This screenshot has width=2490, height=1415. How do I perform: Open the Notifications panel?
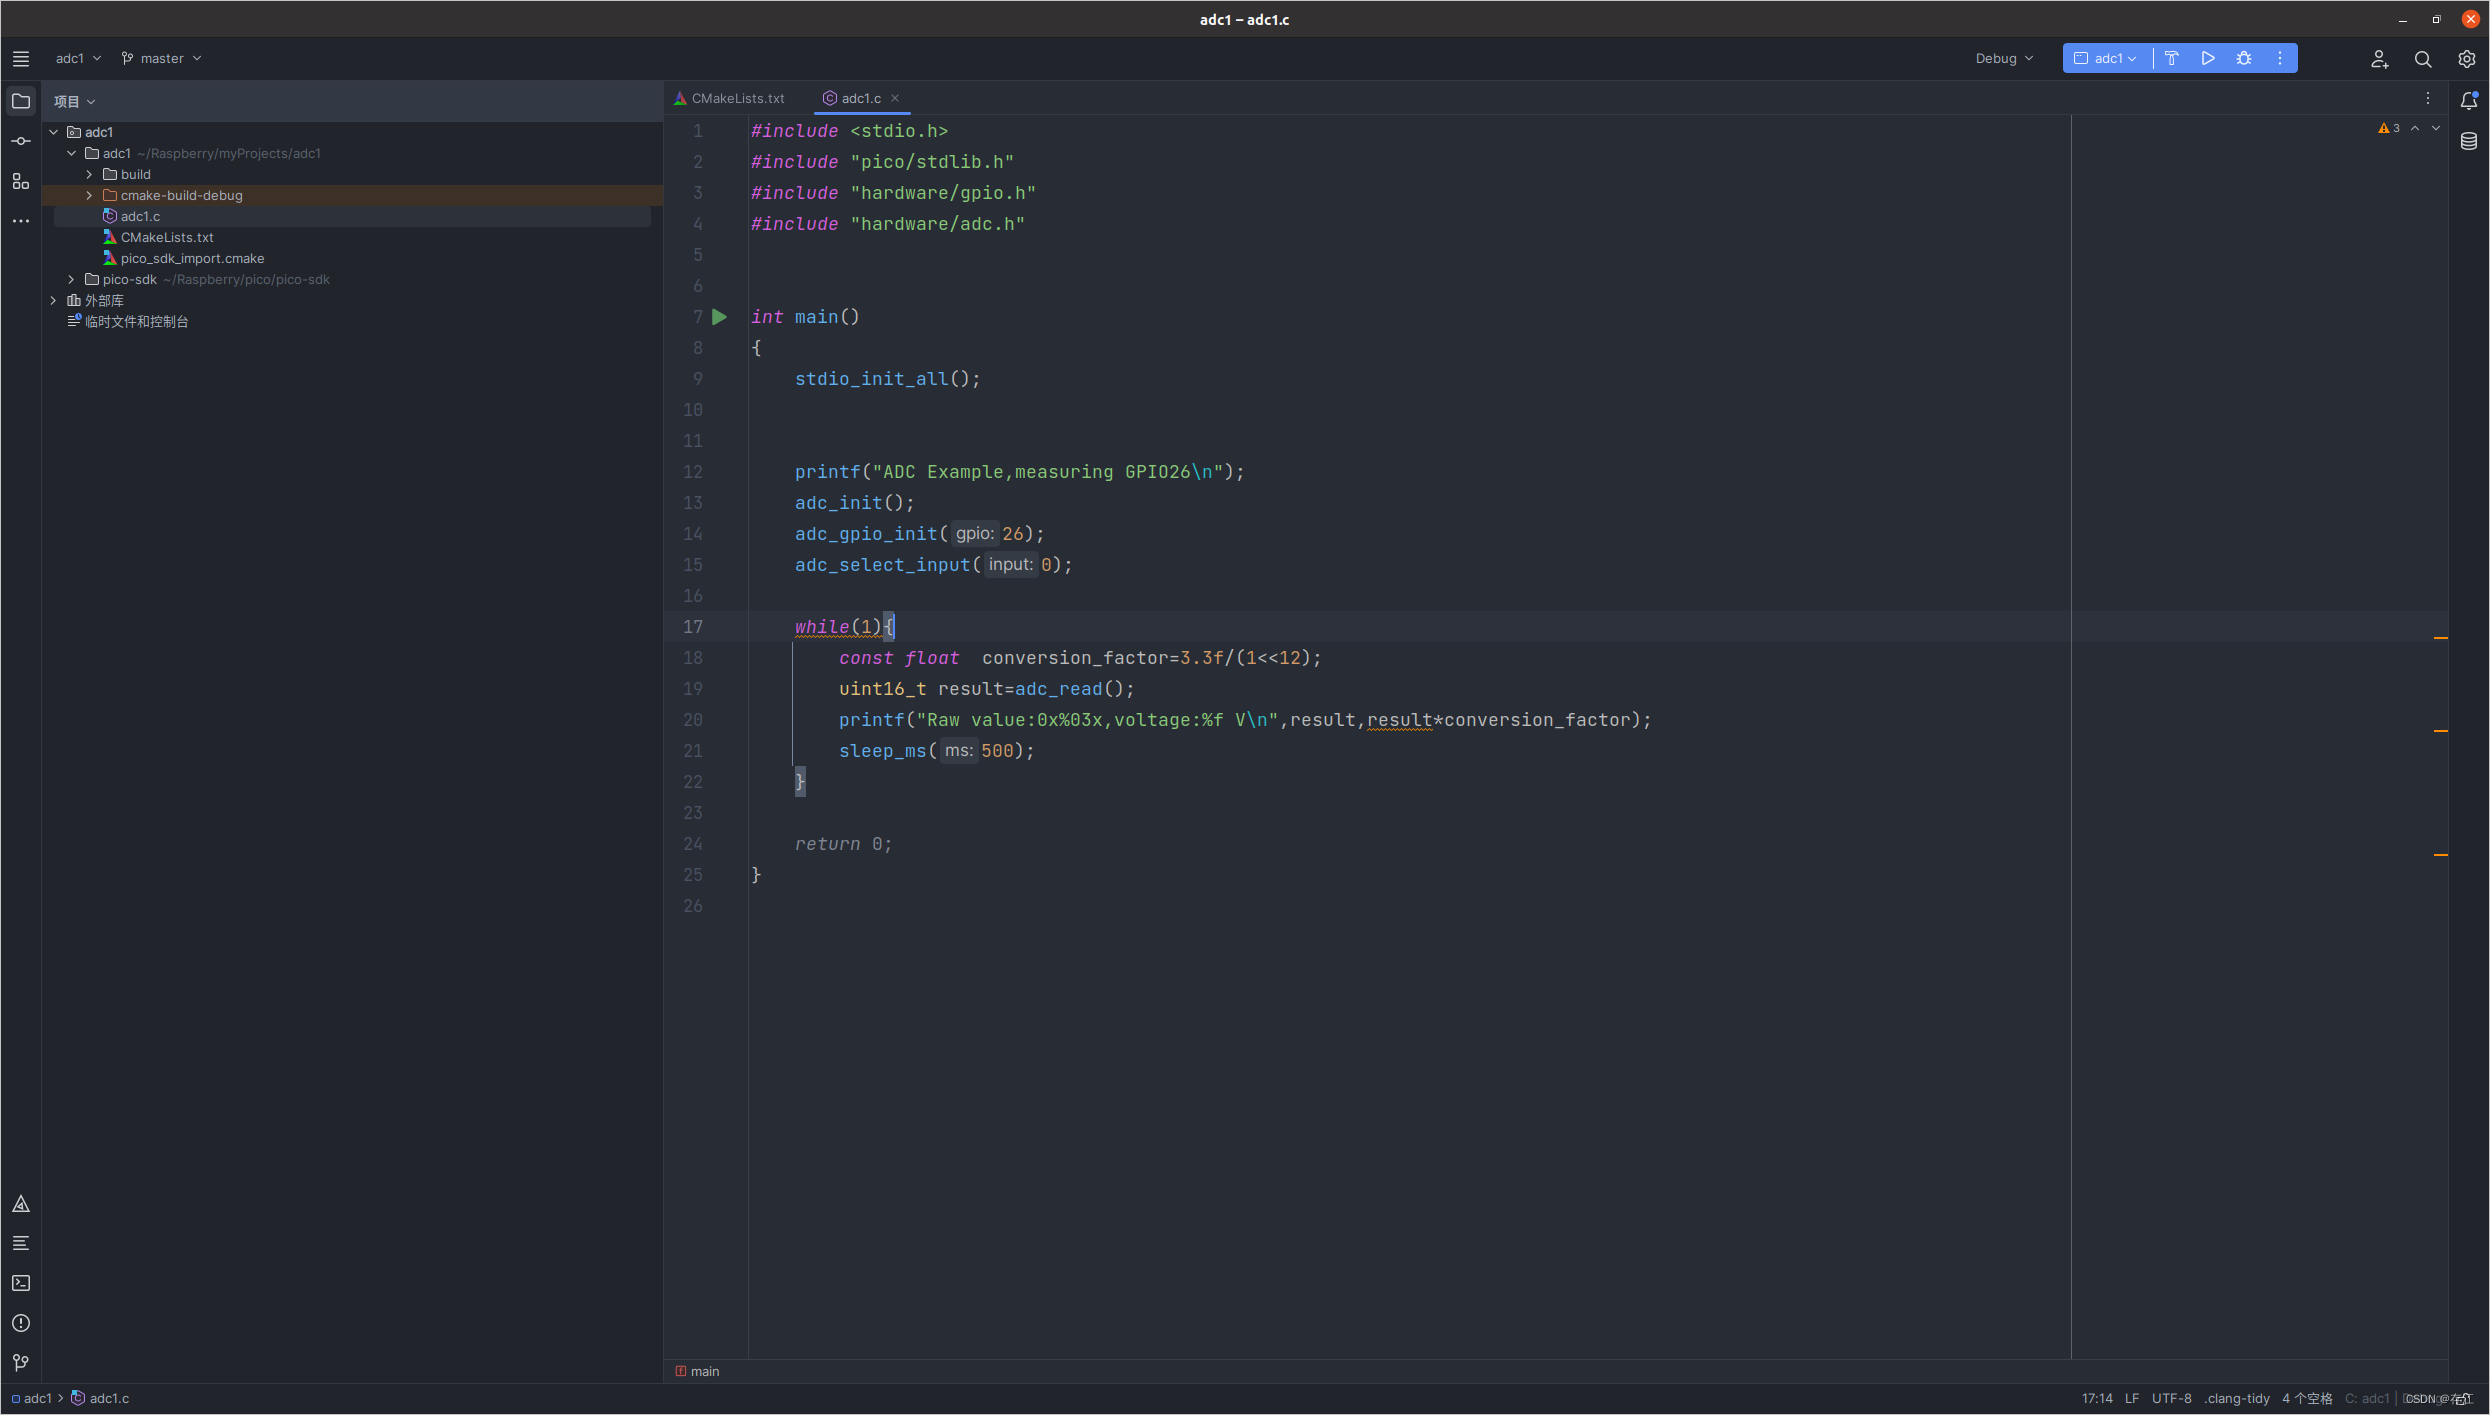(x=2468, y=100)
